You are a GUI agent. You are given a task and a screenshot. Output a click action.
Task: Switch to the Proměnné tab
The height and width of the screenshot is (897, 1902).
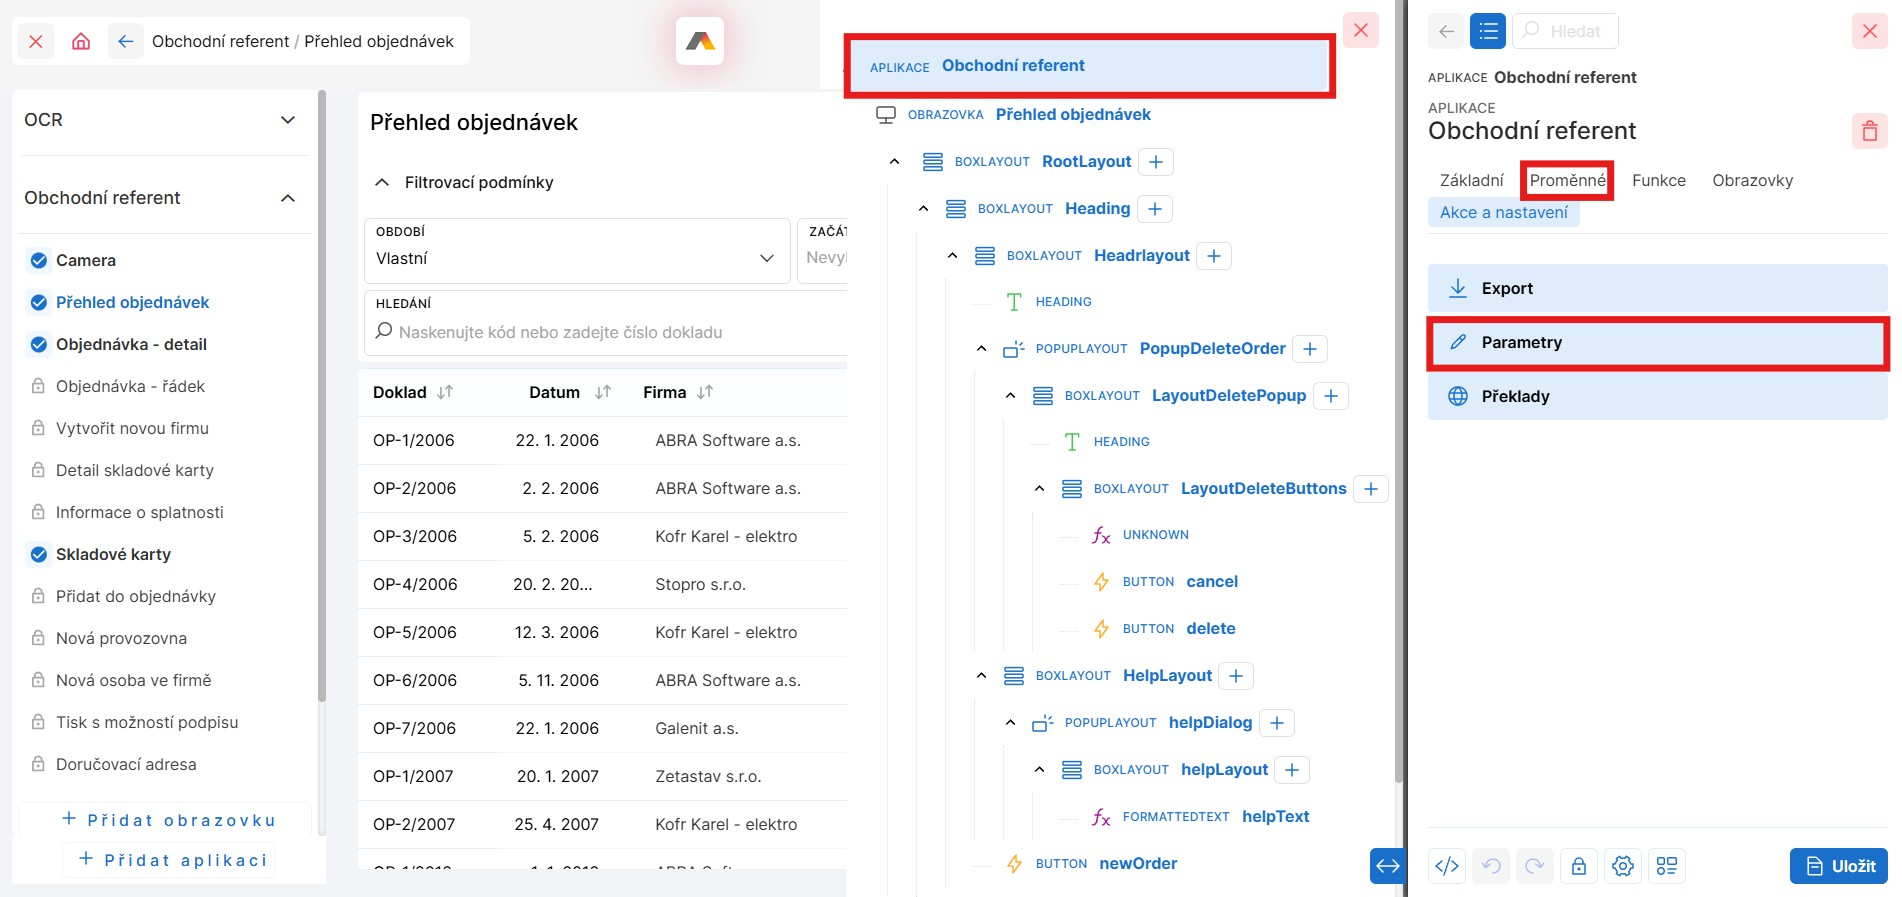[1566, 181]
